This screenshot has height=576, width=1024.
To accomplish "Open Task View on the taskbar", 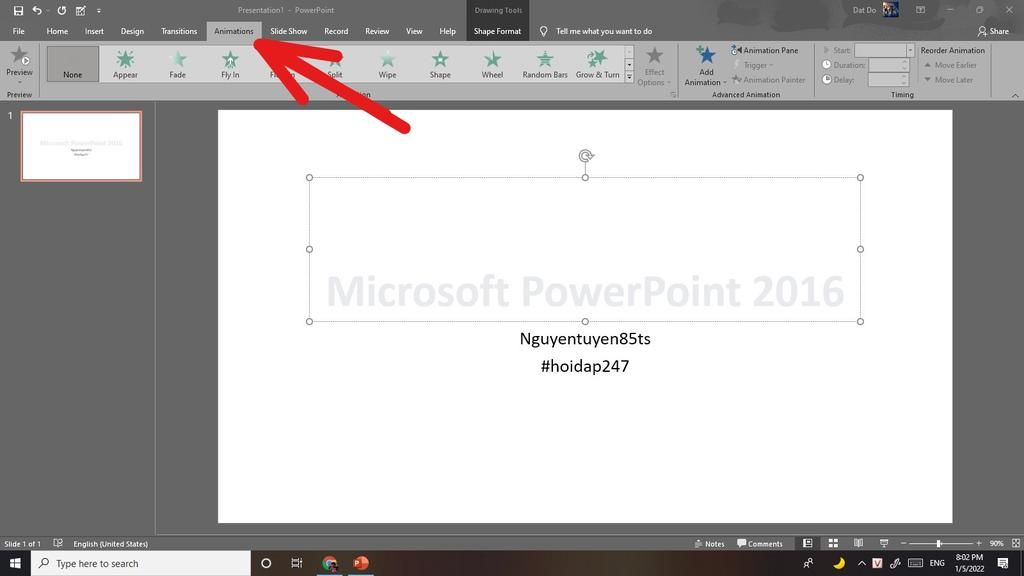I will pos(296,563).
